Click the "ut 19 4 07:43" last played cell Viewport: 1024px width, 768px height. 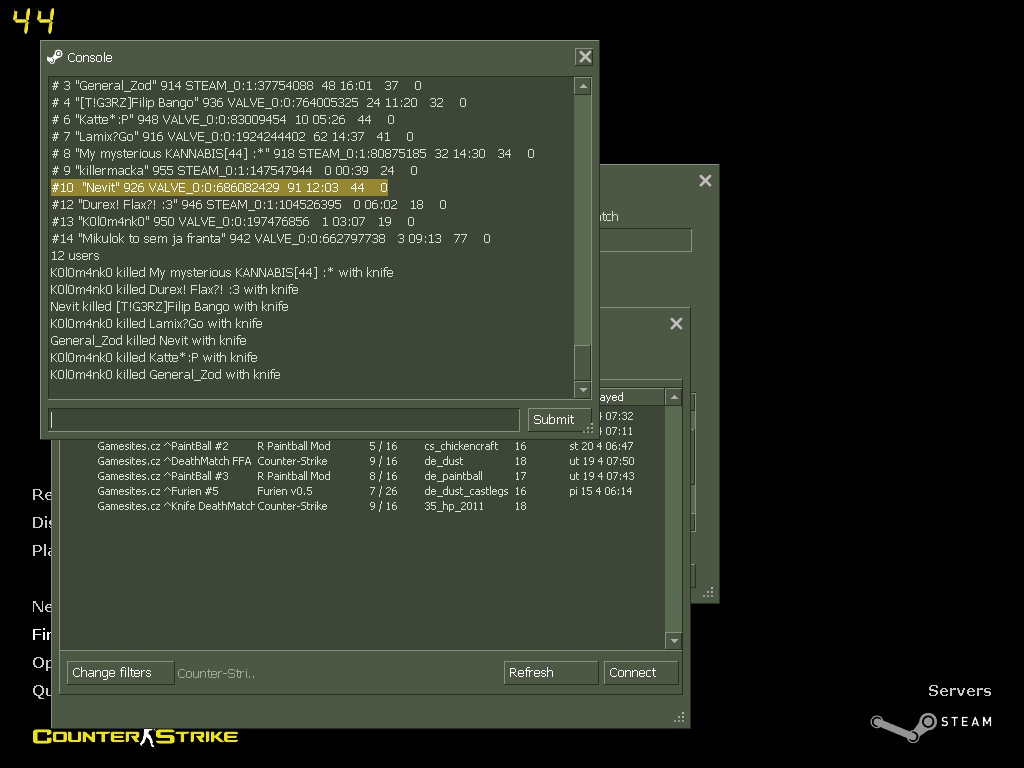601,476
